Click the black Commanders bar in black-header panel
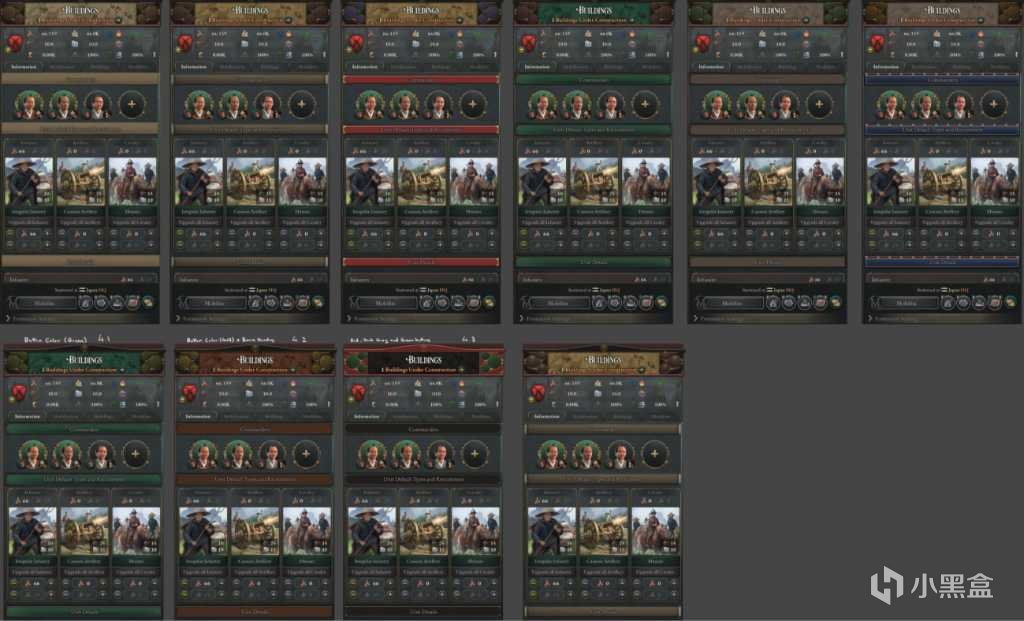 (423, 429)
